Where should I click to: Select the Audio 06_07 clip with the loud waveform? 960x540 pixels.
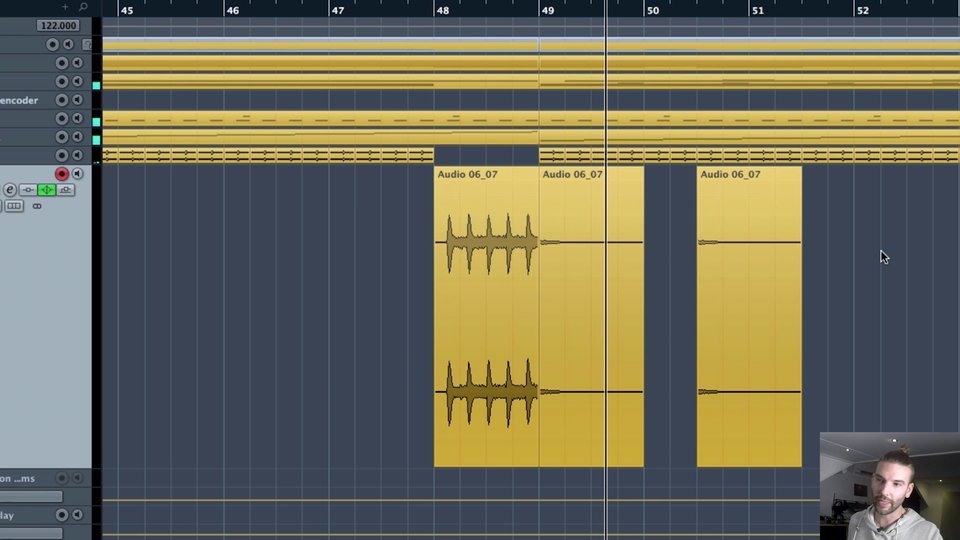pos(486,317)
